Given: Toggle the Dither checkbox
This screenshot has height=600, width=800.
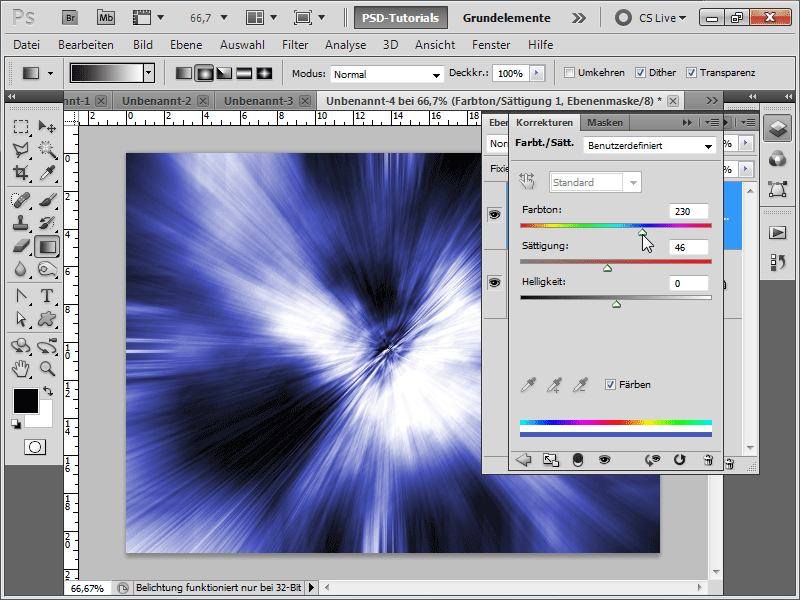Looking at the screenshot, I should point(640,72).
